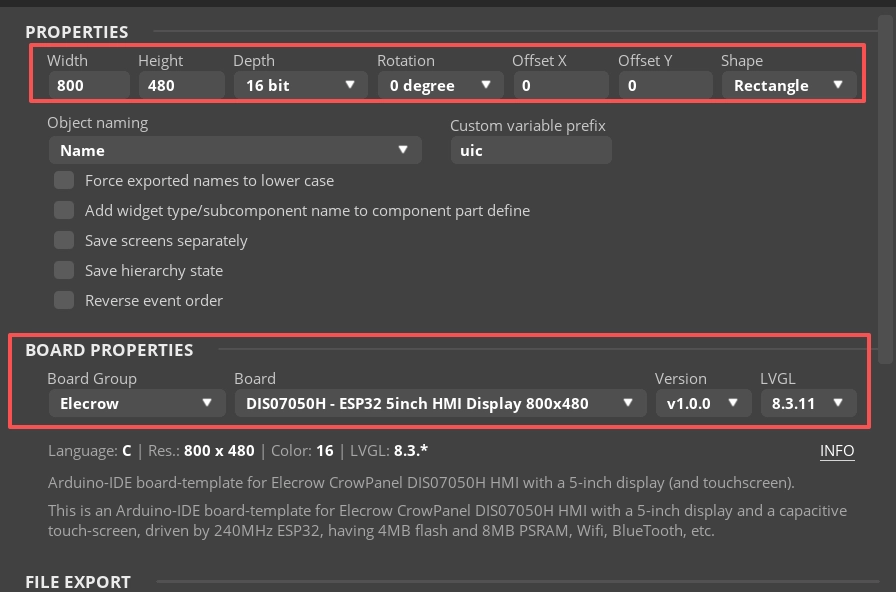Click the 'Object naming' label
This screenshot has height=592, width=896.
(x=98, y=123)
